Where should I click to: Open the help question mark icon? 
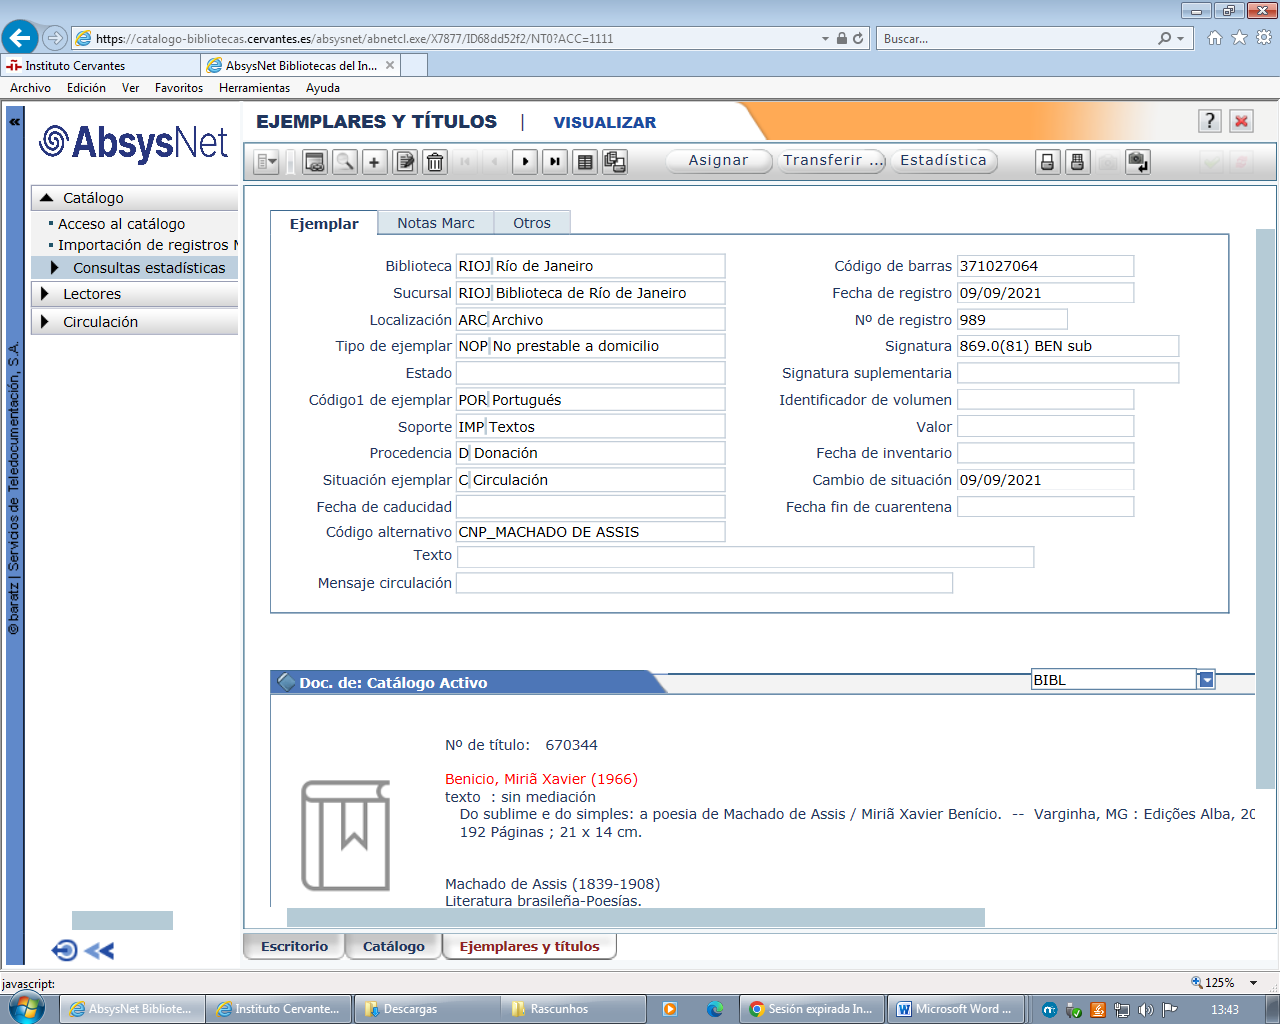(x=1210, y=121)
